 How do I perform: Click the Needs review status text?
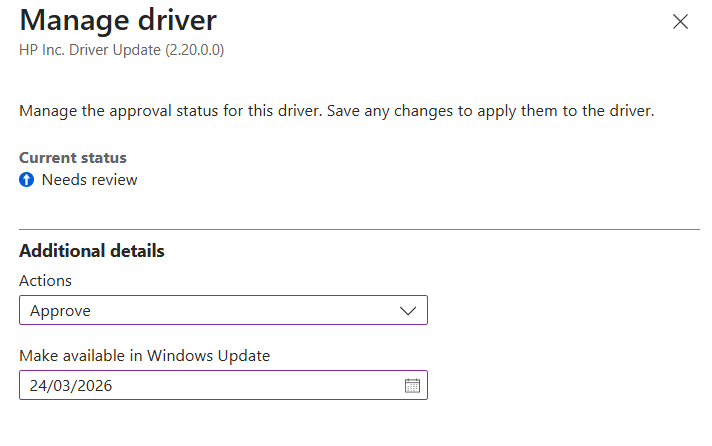(x=89, y=180)
